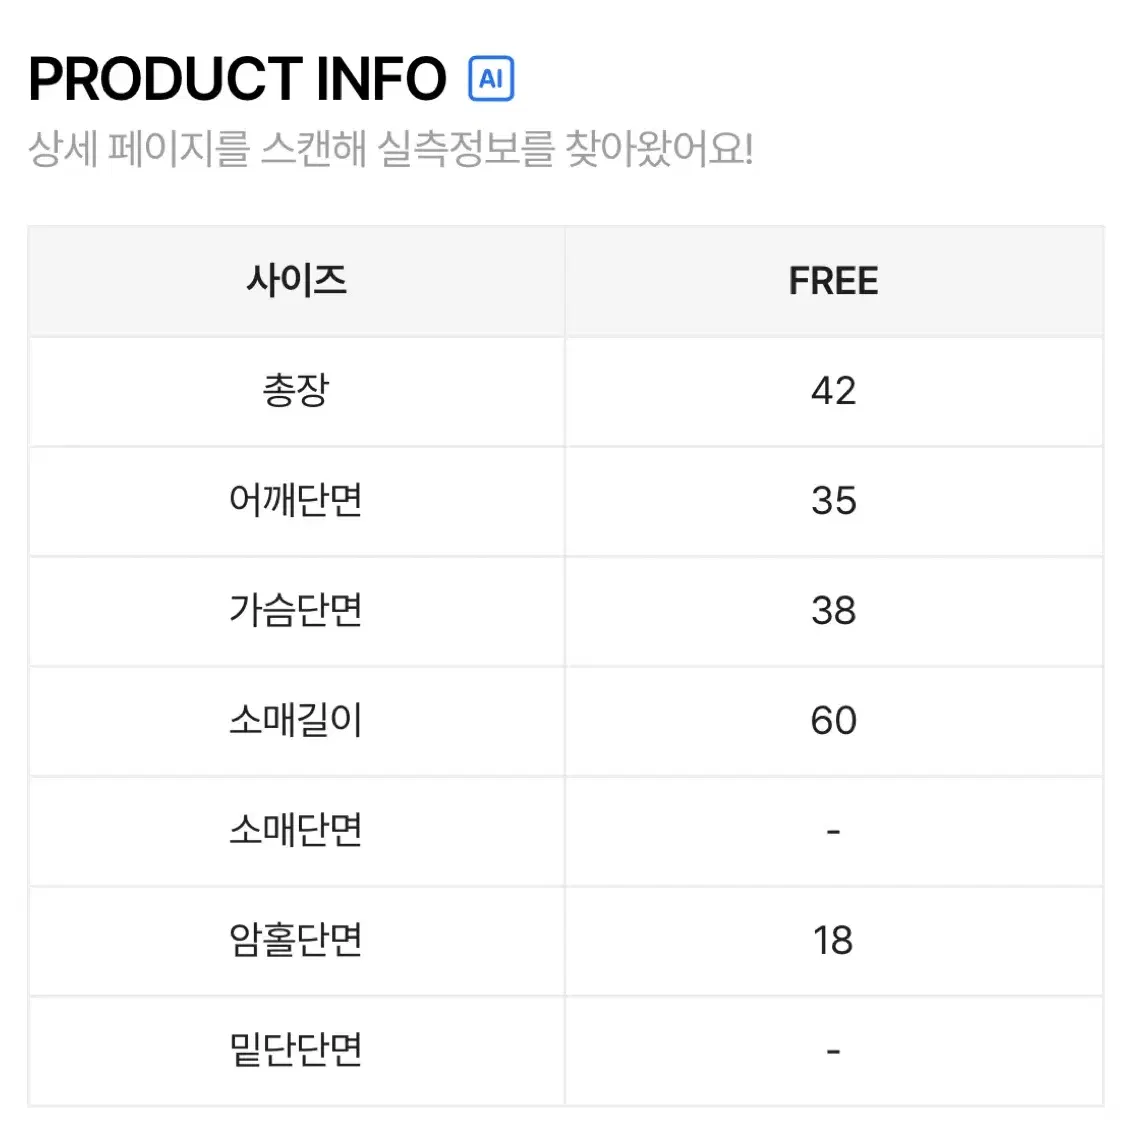1133x1133 pixels.
Task: Click the word INFO in the title
Action: (382, 79)
